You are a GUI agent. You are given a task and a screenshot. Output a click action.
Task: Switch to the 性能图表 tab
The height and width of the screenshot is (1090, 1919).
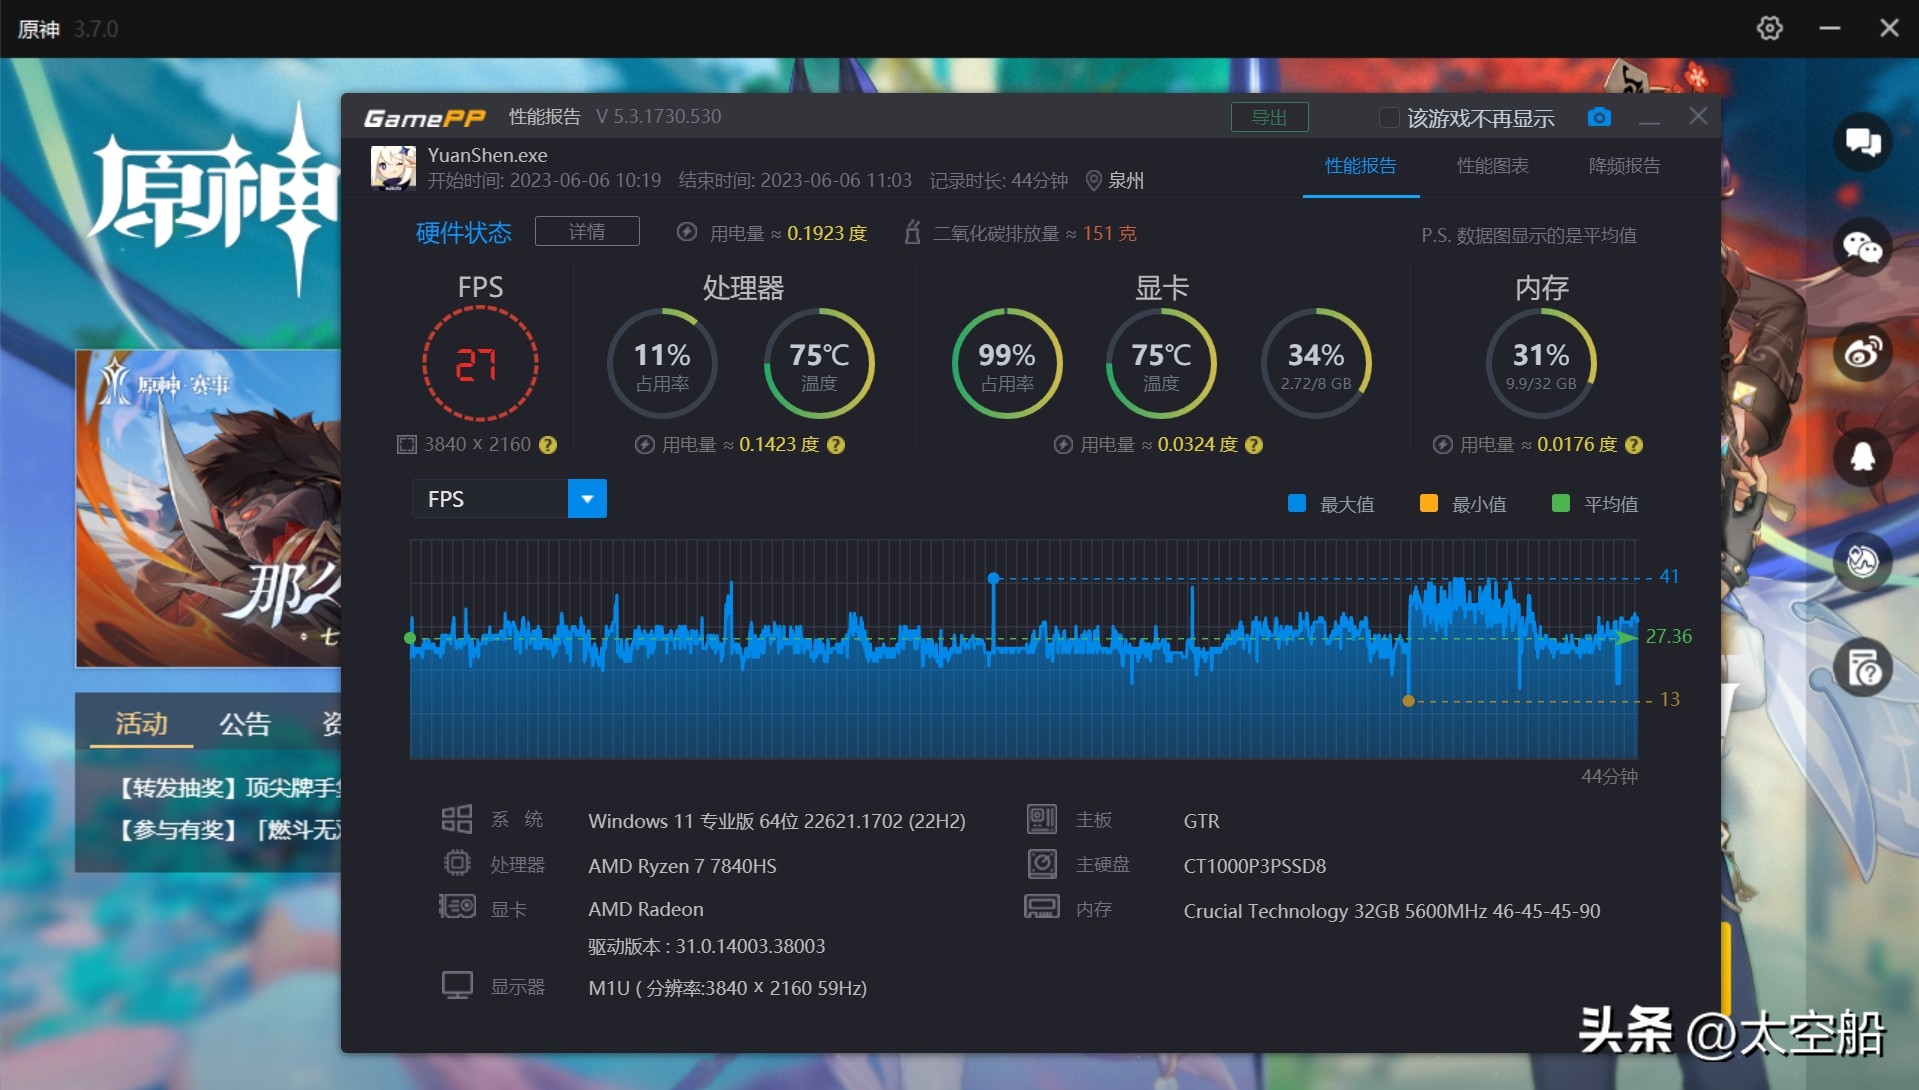pos(1492,166)
